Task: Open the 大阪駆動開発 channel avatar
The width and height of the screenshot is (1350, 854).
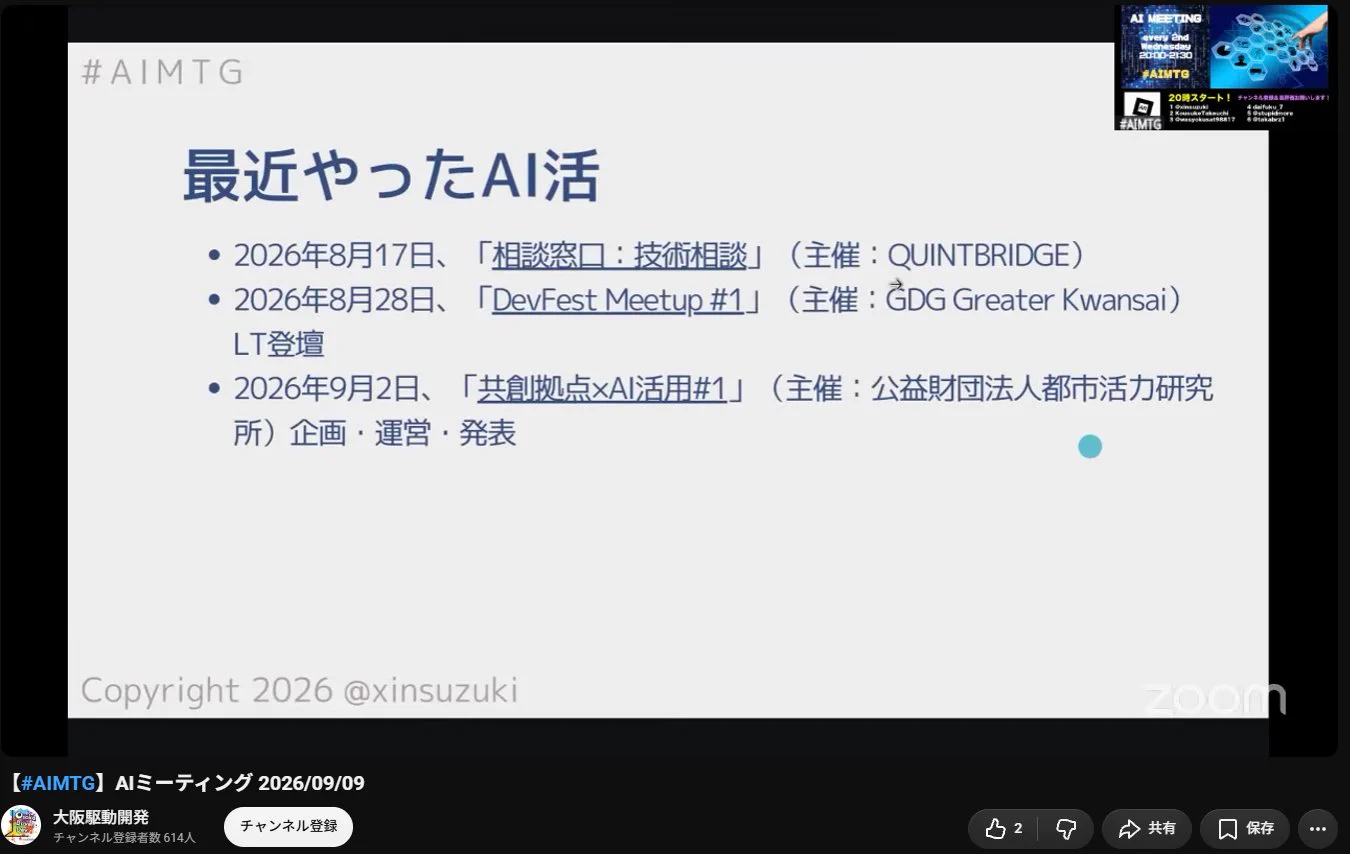Action: (x=21, y=826)
